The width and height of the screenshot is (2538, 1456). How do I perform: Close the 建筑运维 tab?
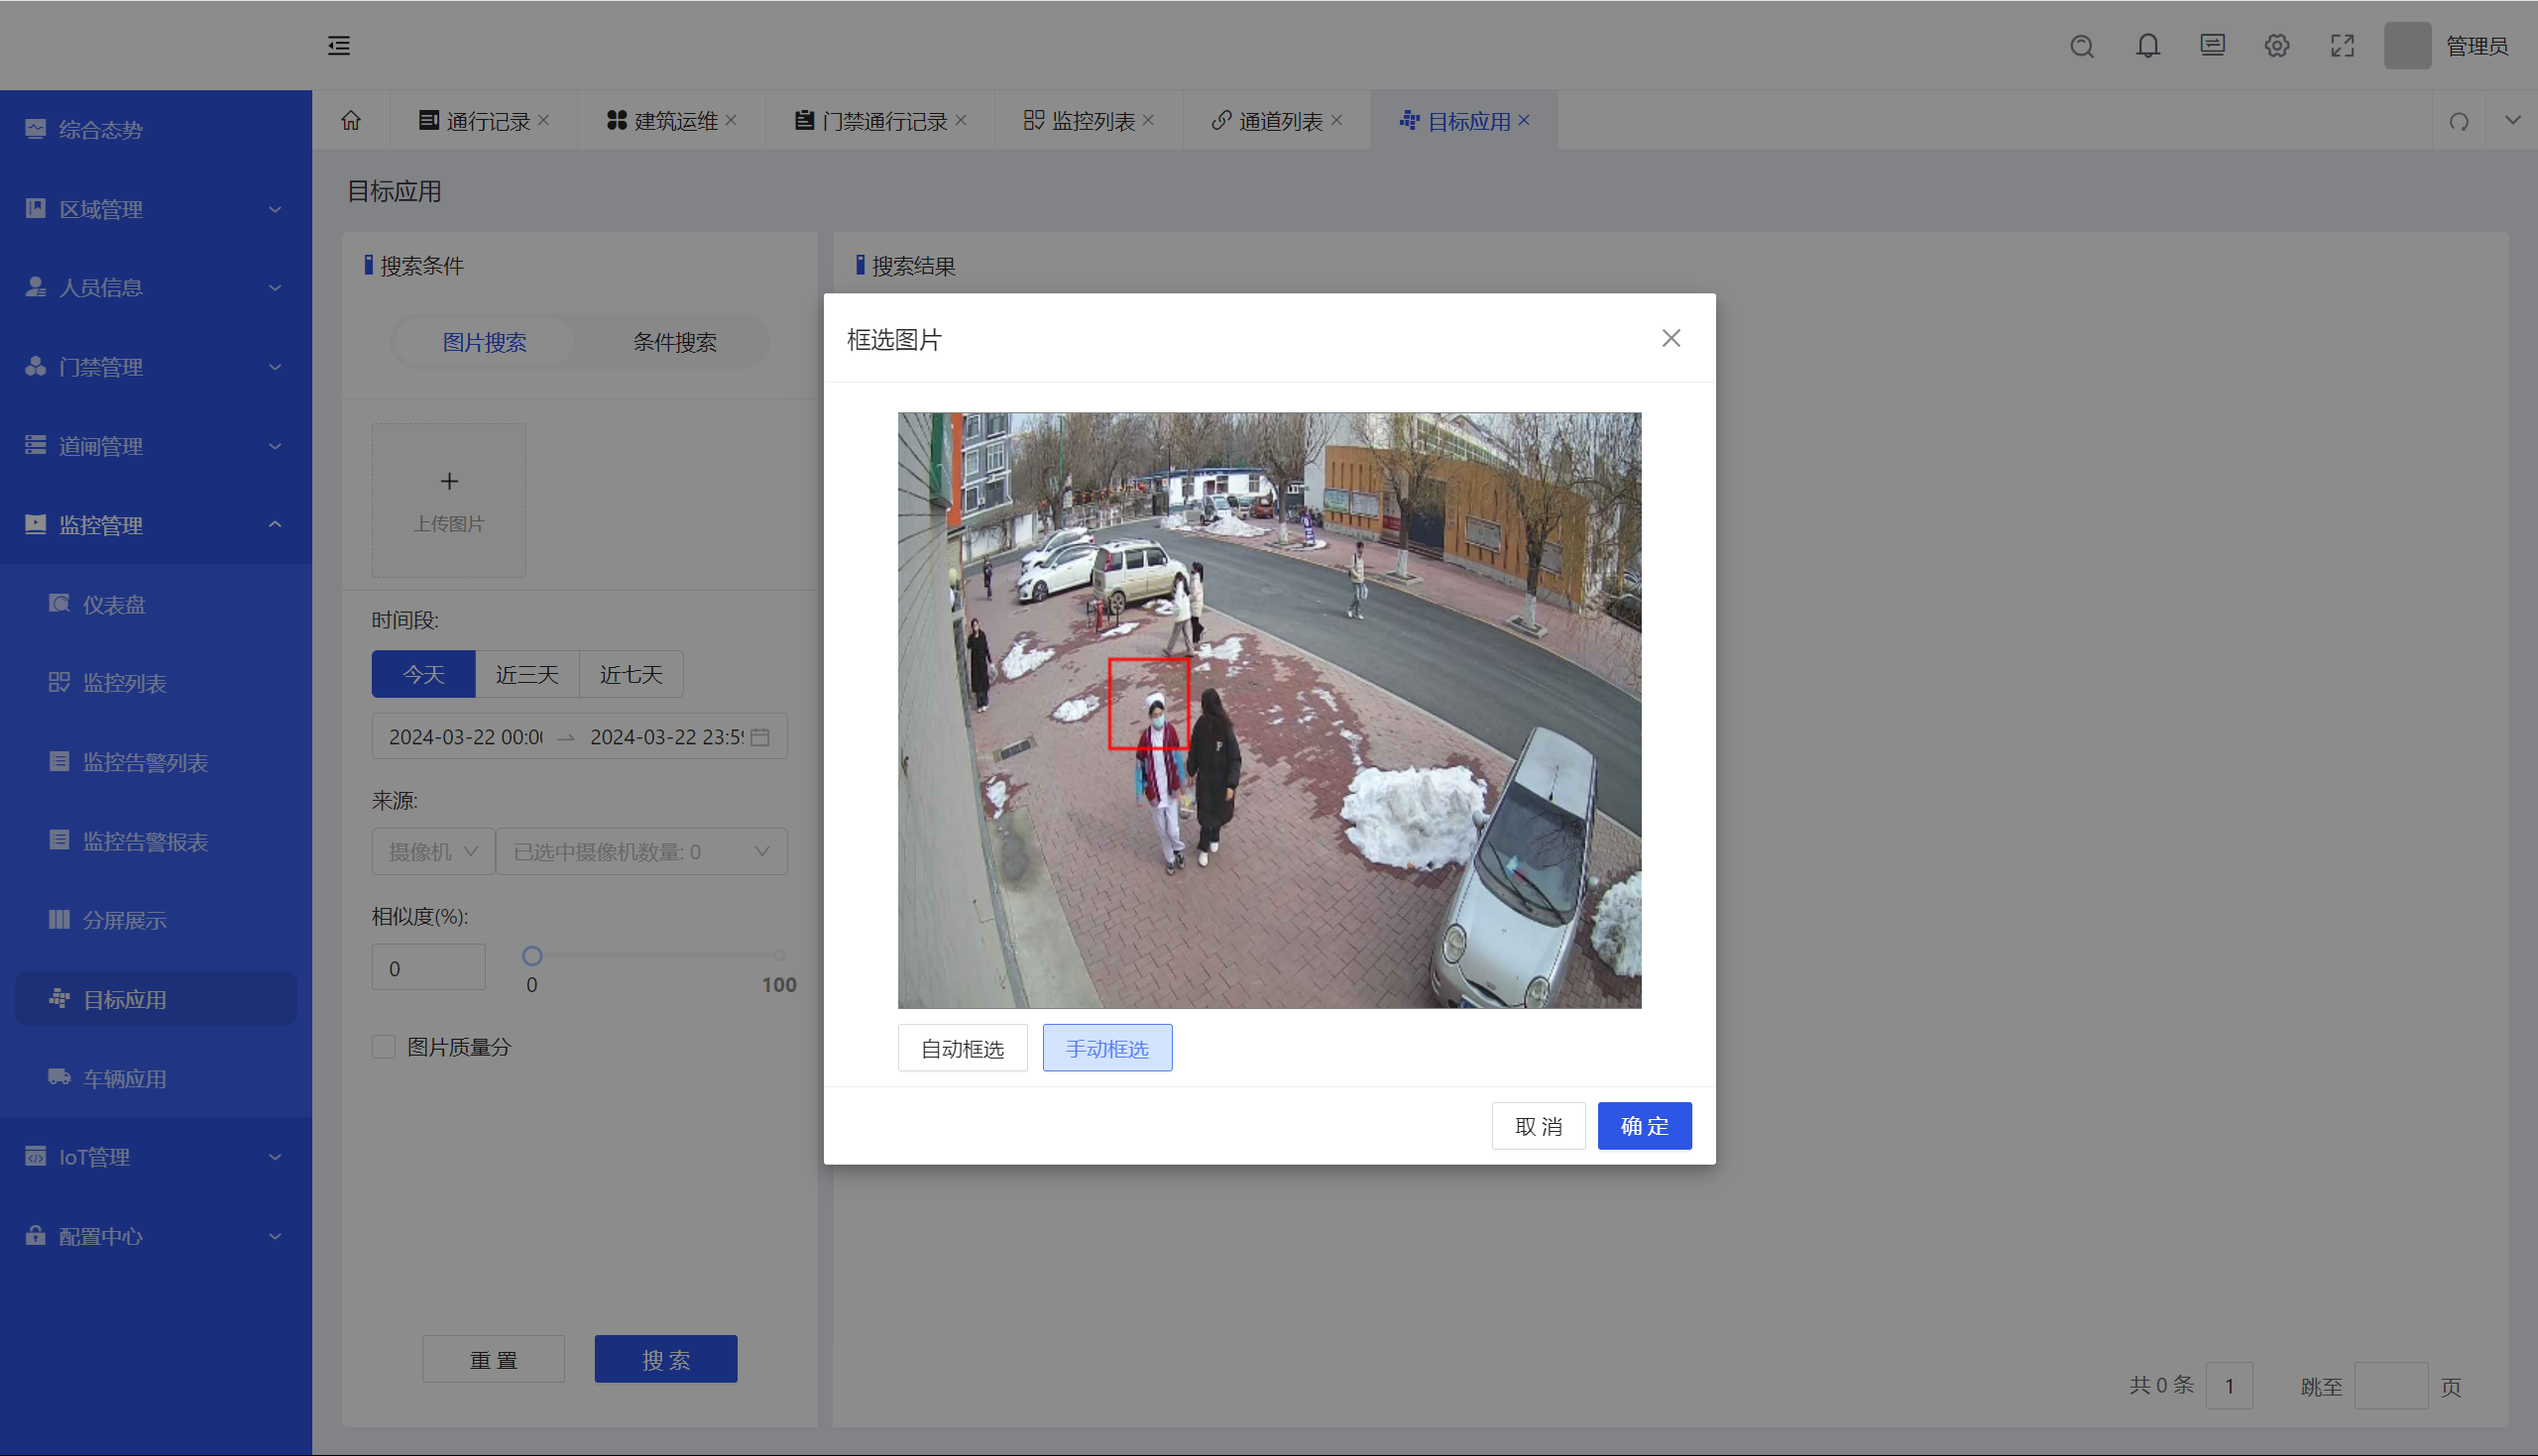coord(731,120)
